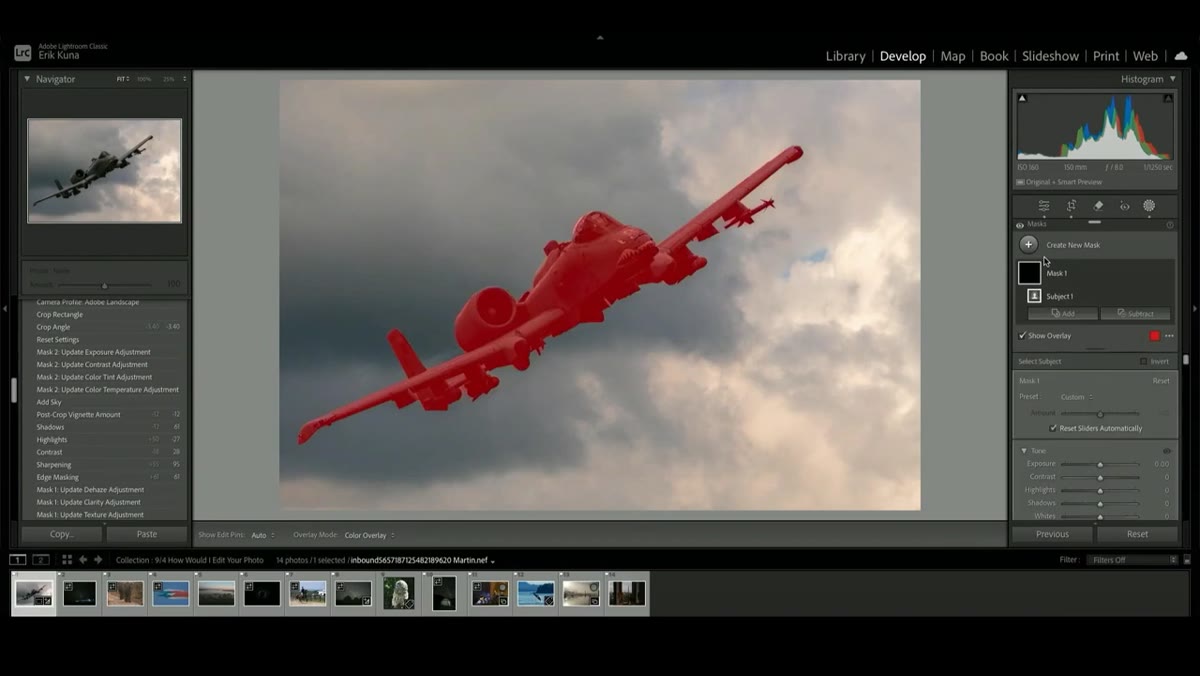The width and height of the screenshot is (1200, 676).
Task: Go to the Book module
Action: (x=994, y=56)
